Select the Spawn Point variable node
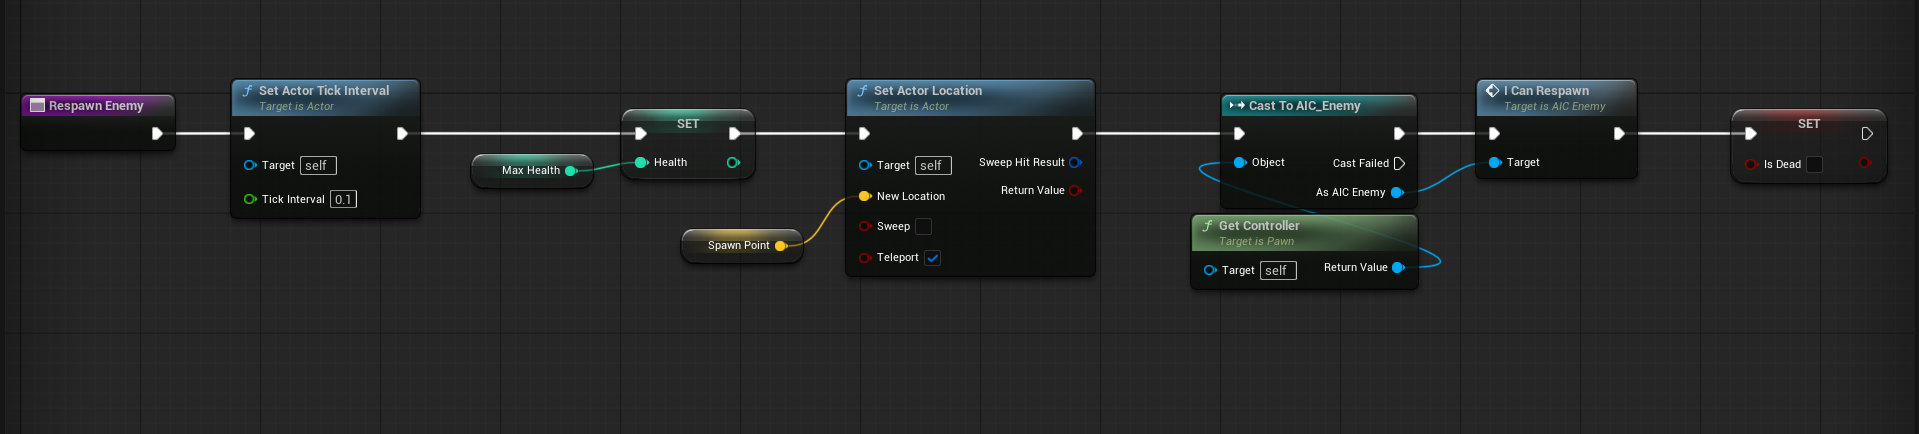The width and height of the screenshot is (1919, 434). (x=738, y=245)
